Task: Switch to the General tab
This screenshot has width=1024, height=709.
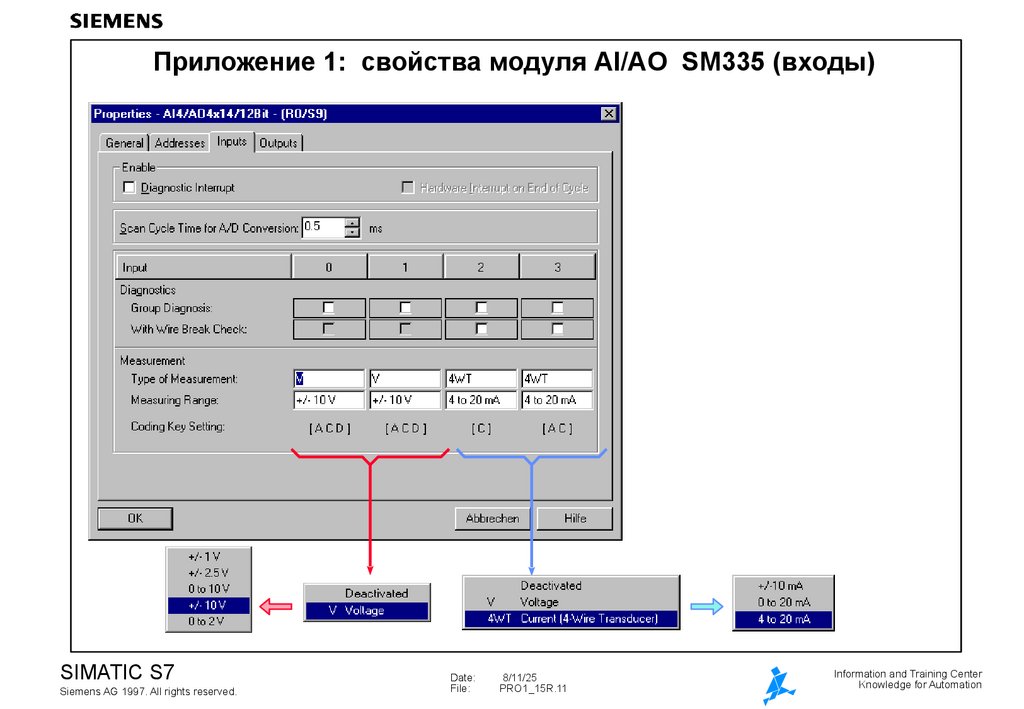Action: coord(124,142)
